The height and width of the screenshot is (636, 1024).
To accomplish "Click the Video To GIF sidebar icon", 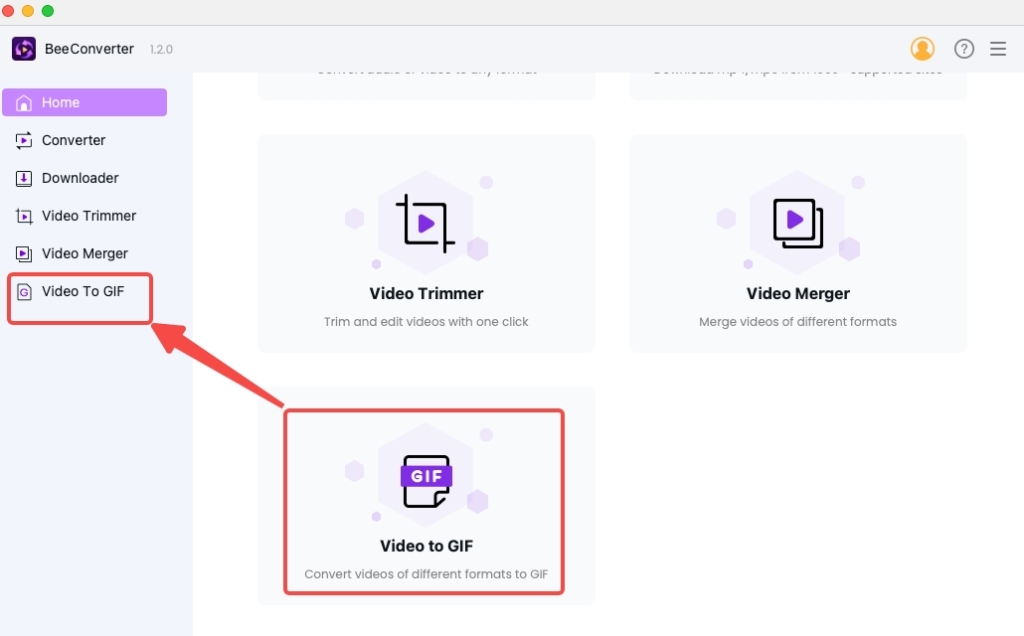I will [23, 291].
